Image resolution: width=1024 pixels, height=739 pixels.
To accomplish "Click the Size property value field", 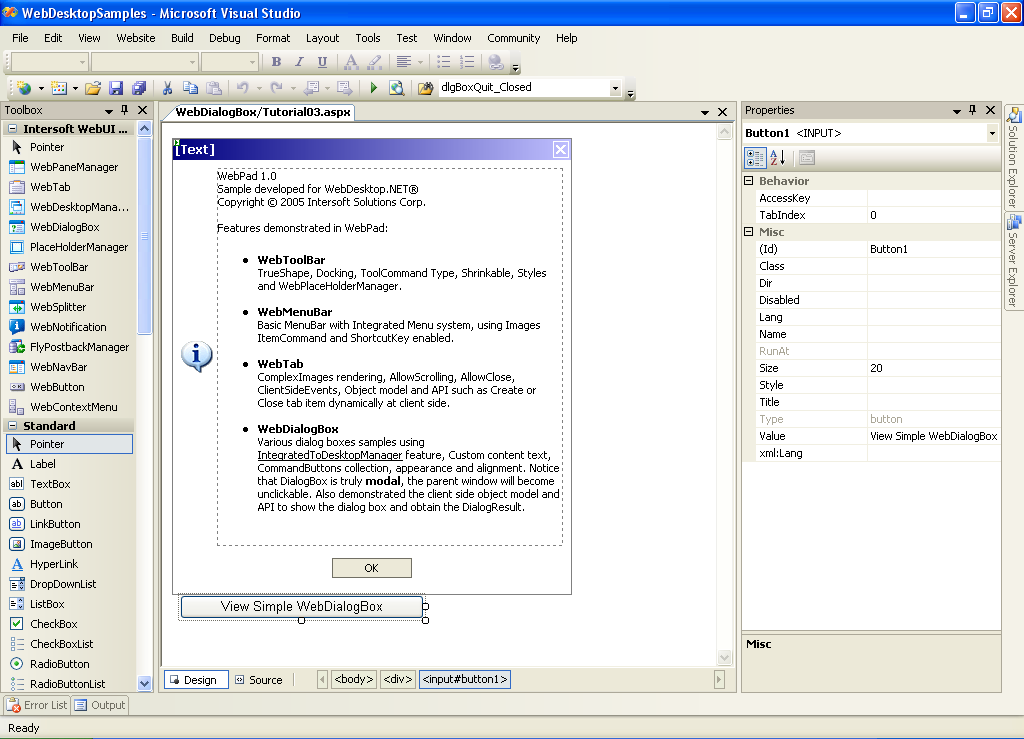I will (x=932, y=368).
